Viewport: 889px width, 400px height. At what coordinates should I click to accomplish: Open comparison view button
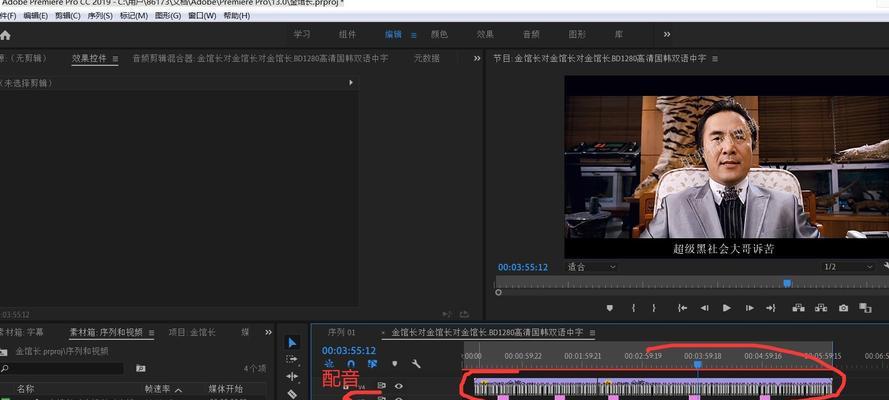865,308
